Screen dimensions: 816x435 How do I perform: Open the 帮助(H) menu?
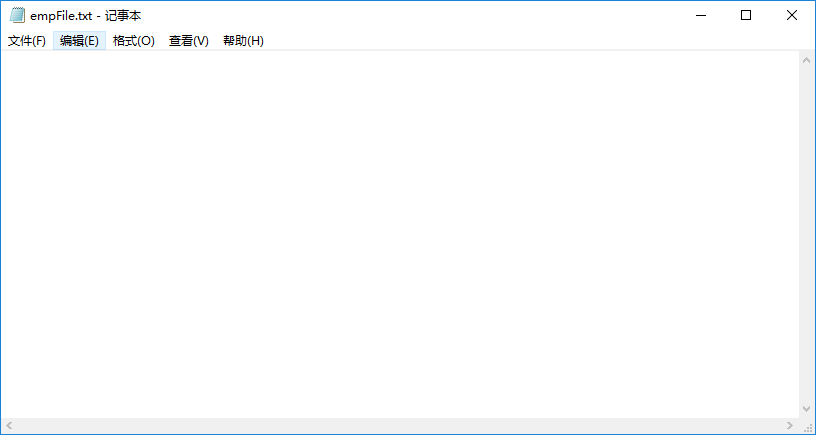pos(243,41)
